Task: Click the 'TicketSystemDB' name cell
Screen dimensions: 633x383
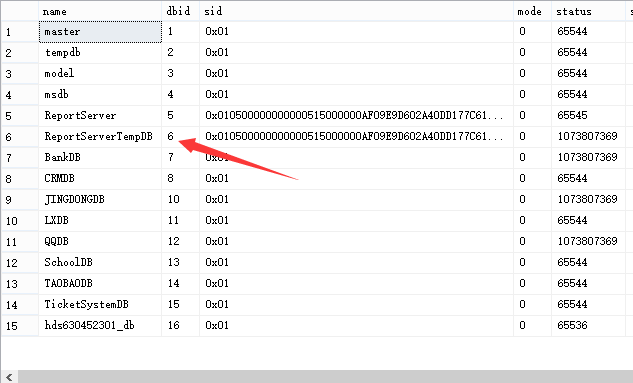Action: click(x=100, y=304)
